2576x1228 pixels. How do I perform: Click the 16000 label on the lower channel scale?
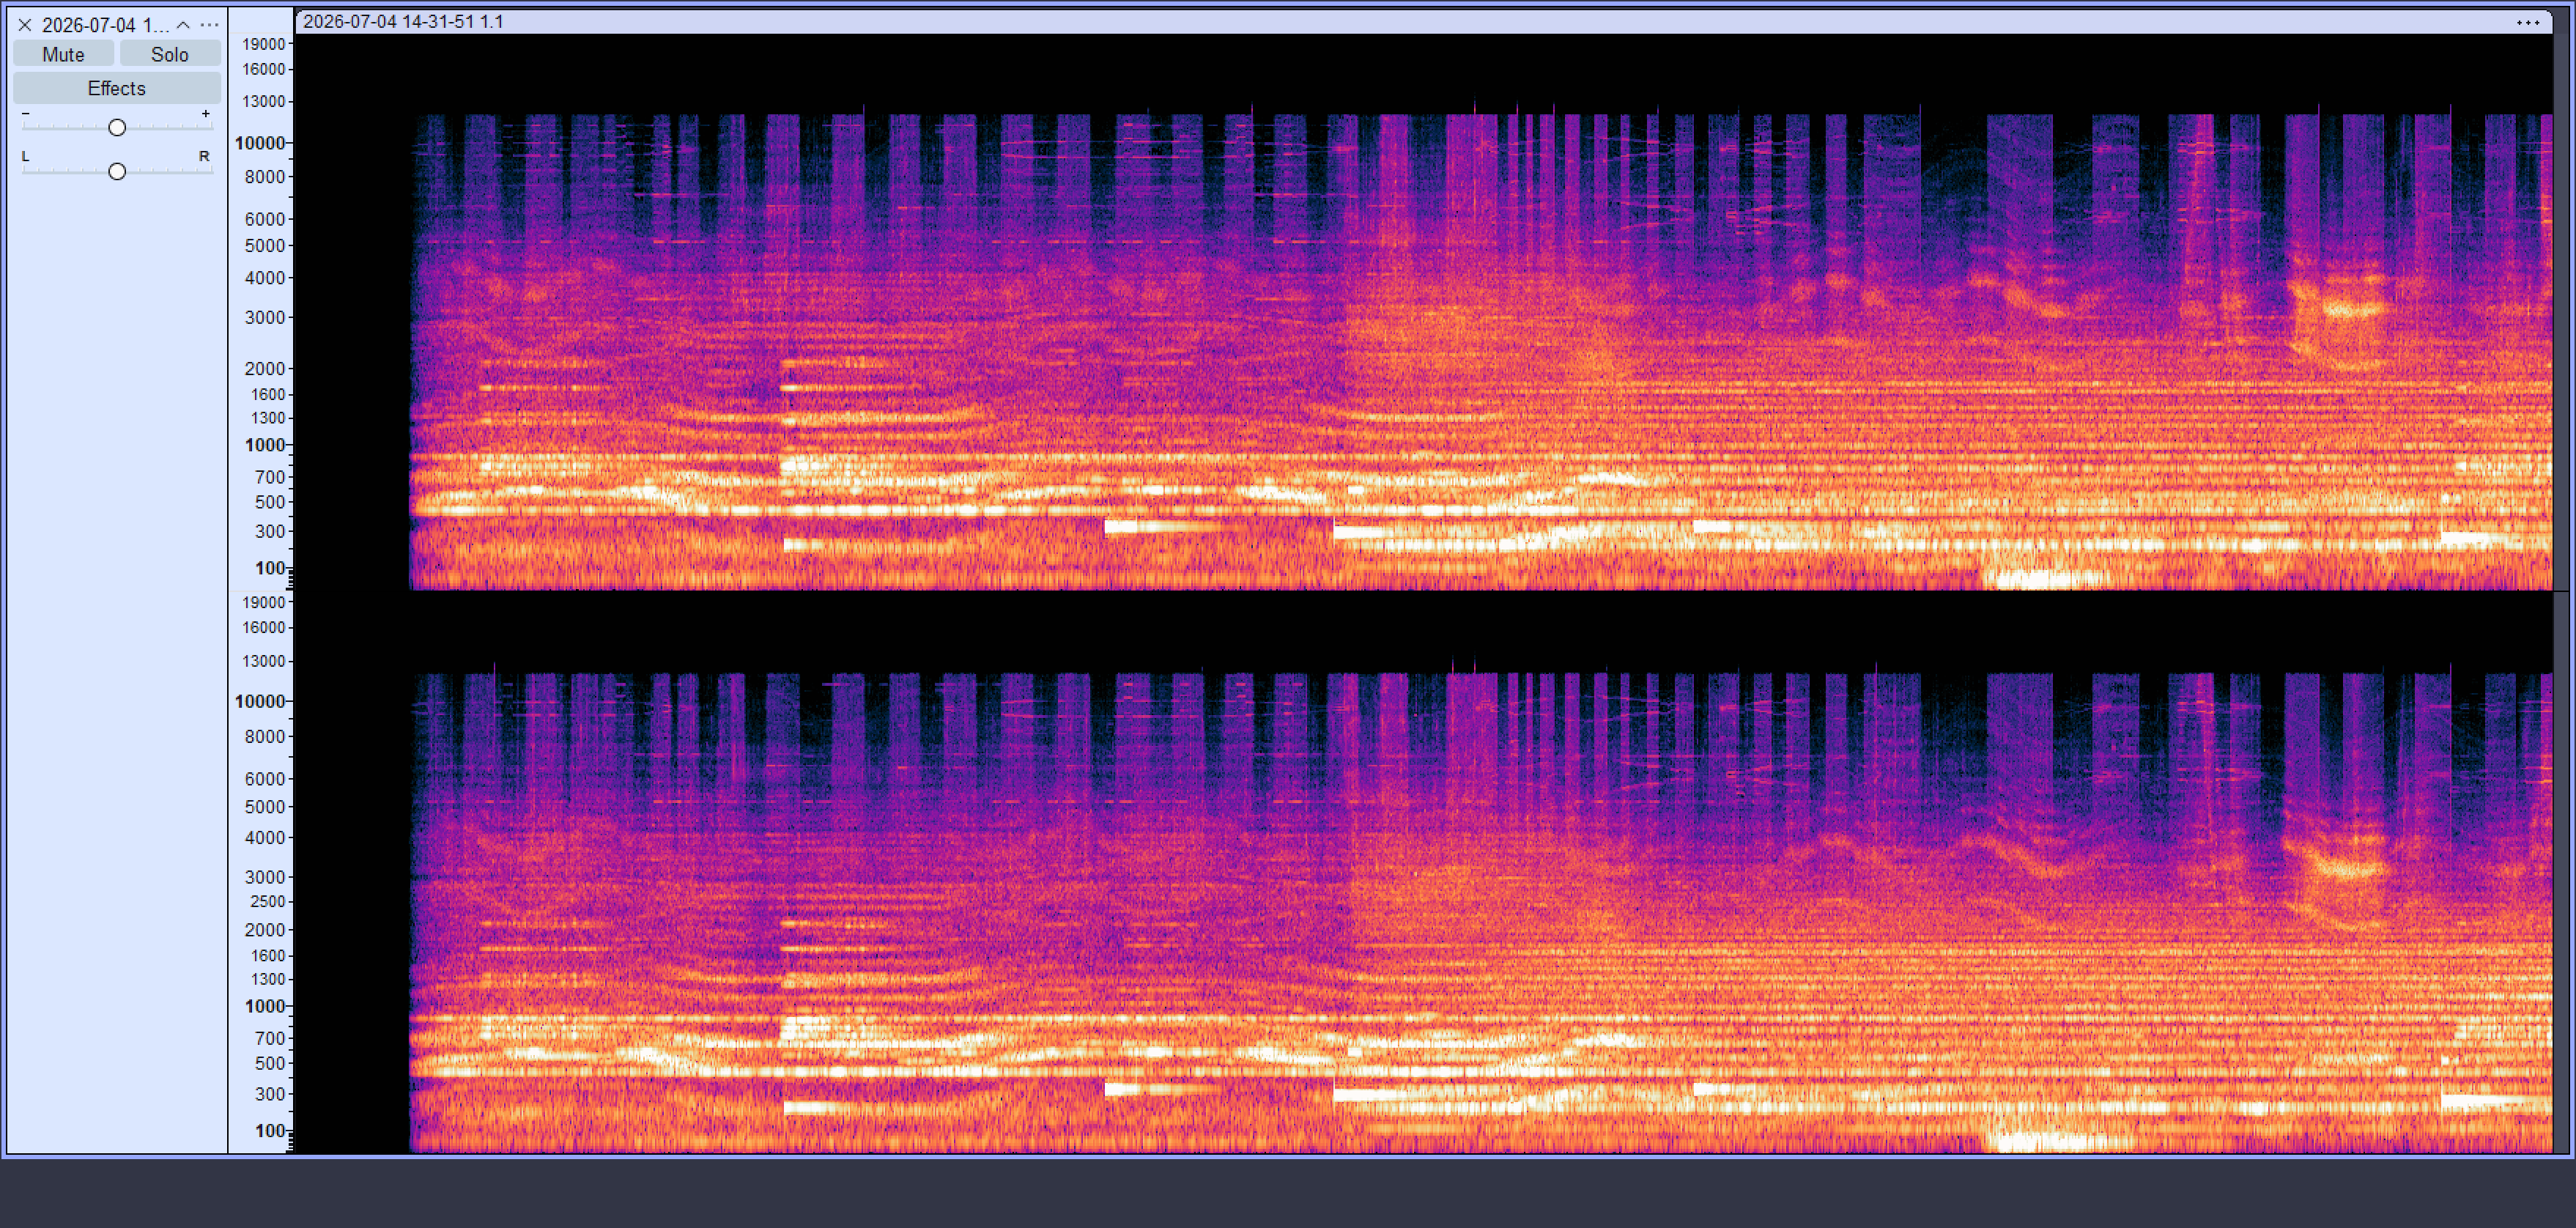click(264, 628)
